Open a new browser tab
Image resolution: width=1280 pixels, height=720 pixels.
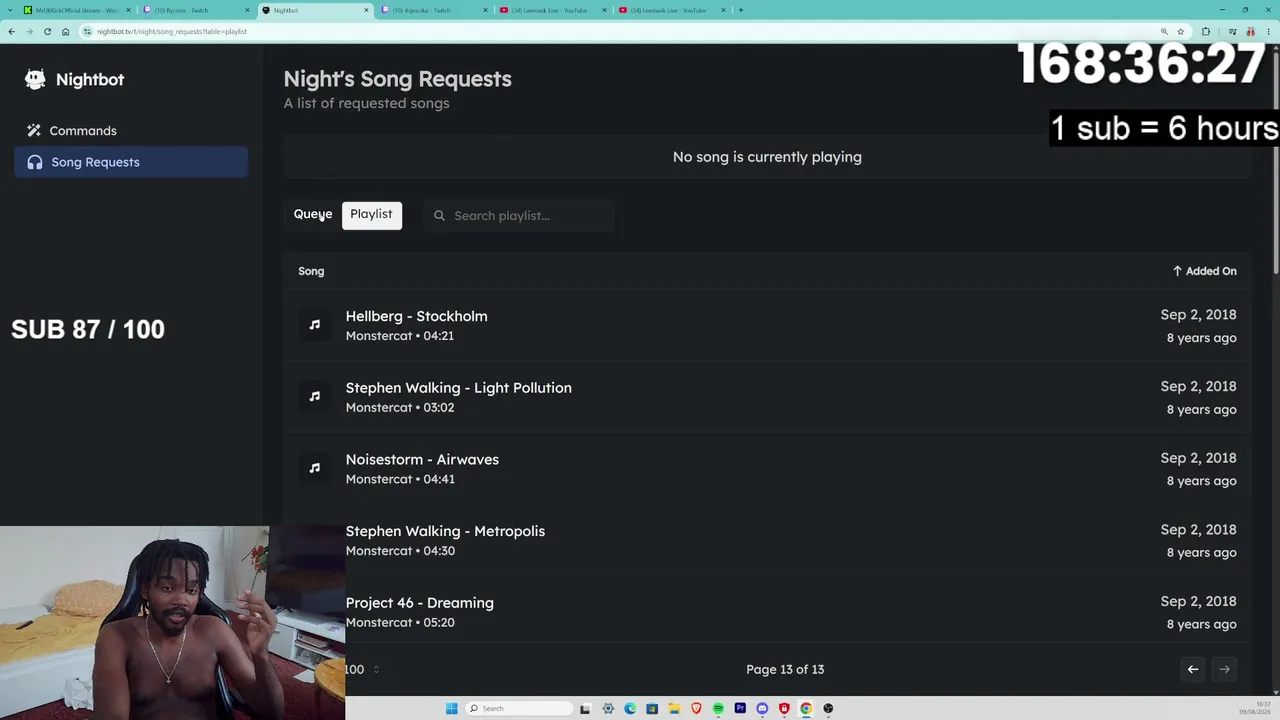point(740,10)
